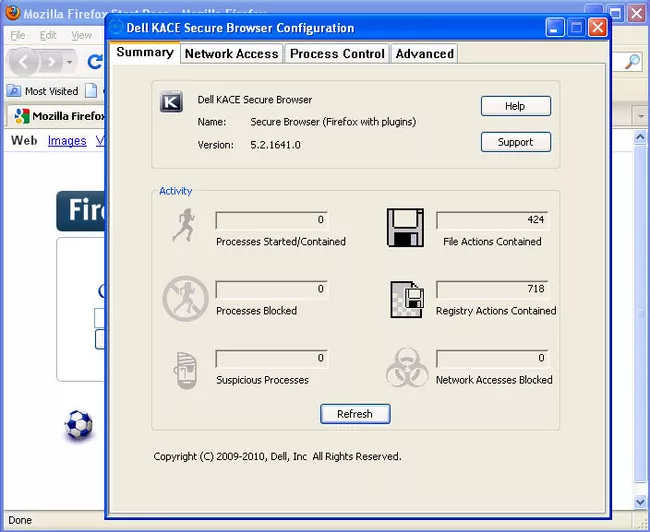The height and width of the screenshot is (532, 650).
Task: Click the Activity group label
Action: 175,191
